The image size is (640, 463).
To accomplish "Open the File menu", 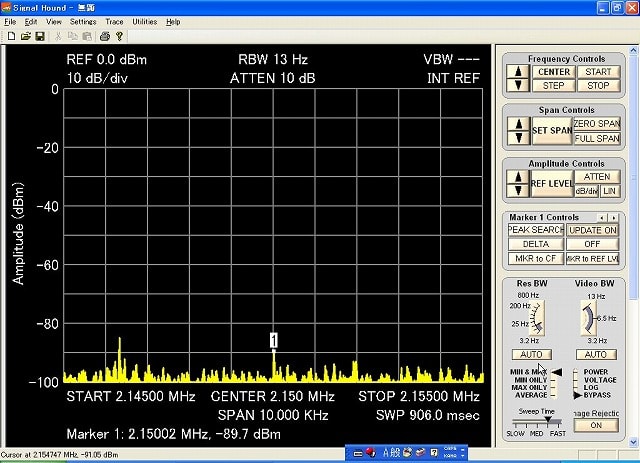I will coord(10,22).
